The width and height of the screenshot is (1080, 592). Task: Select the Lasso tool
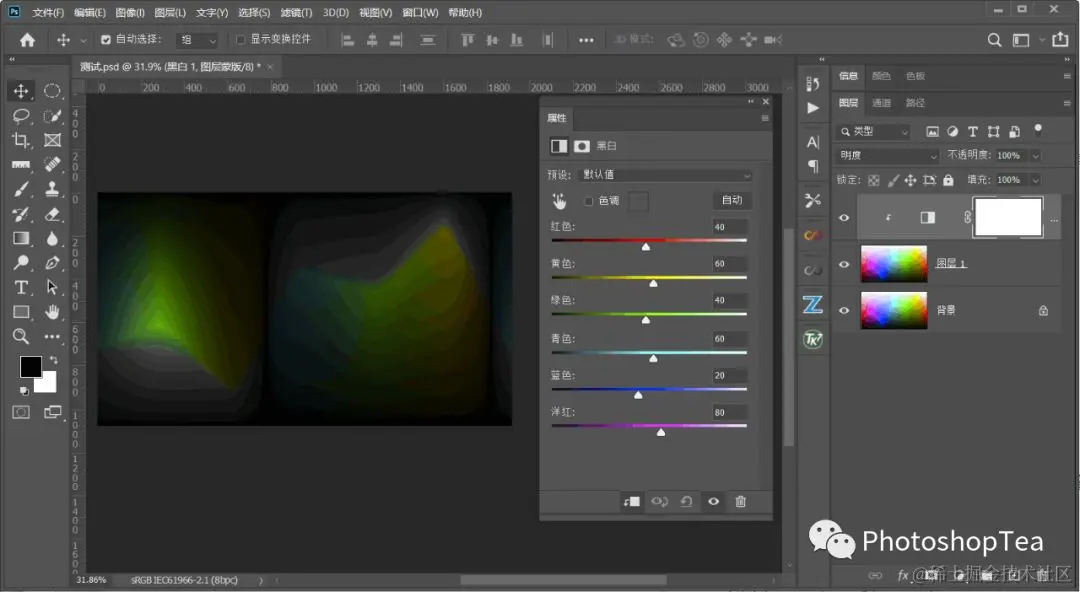[21, 116]
